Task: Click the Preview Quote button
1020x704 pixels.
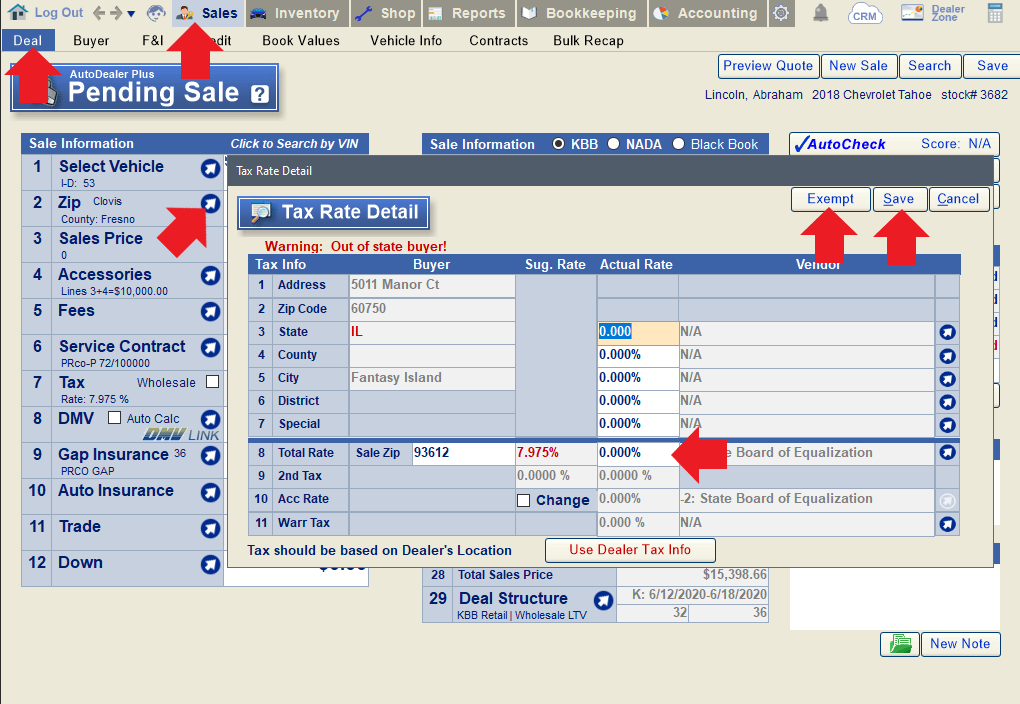Action: [768, 66]
